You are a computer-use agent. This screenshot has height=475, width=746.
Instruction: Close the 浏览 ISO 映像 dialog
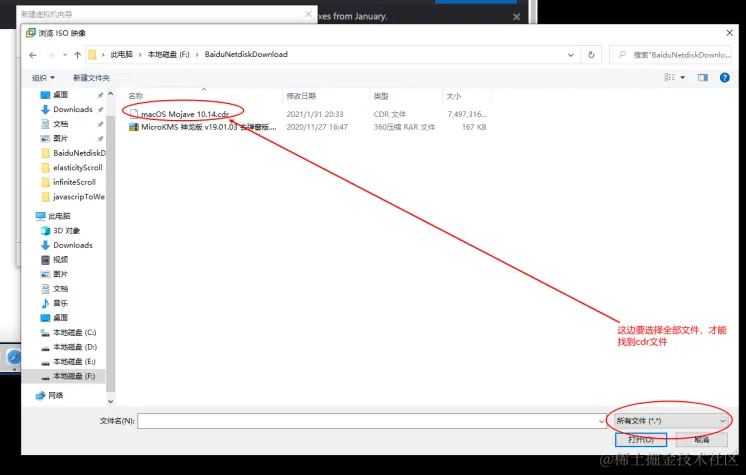(729, 33)
